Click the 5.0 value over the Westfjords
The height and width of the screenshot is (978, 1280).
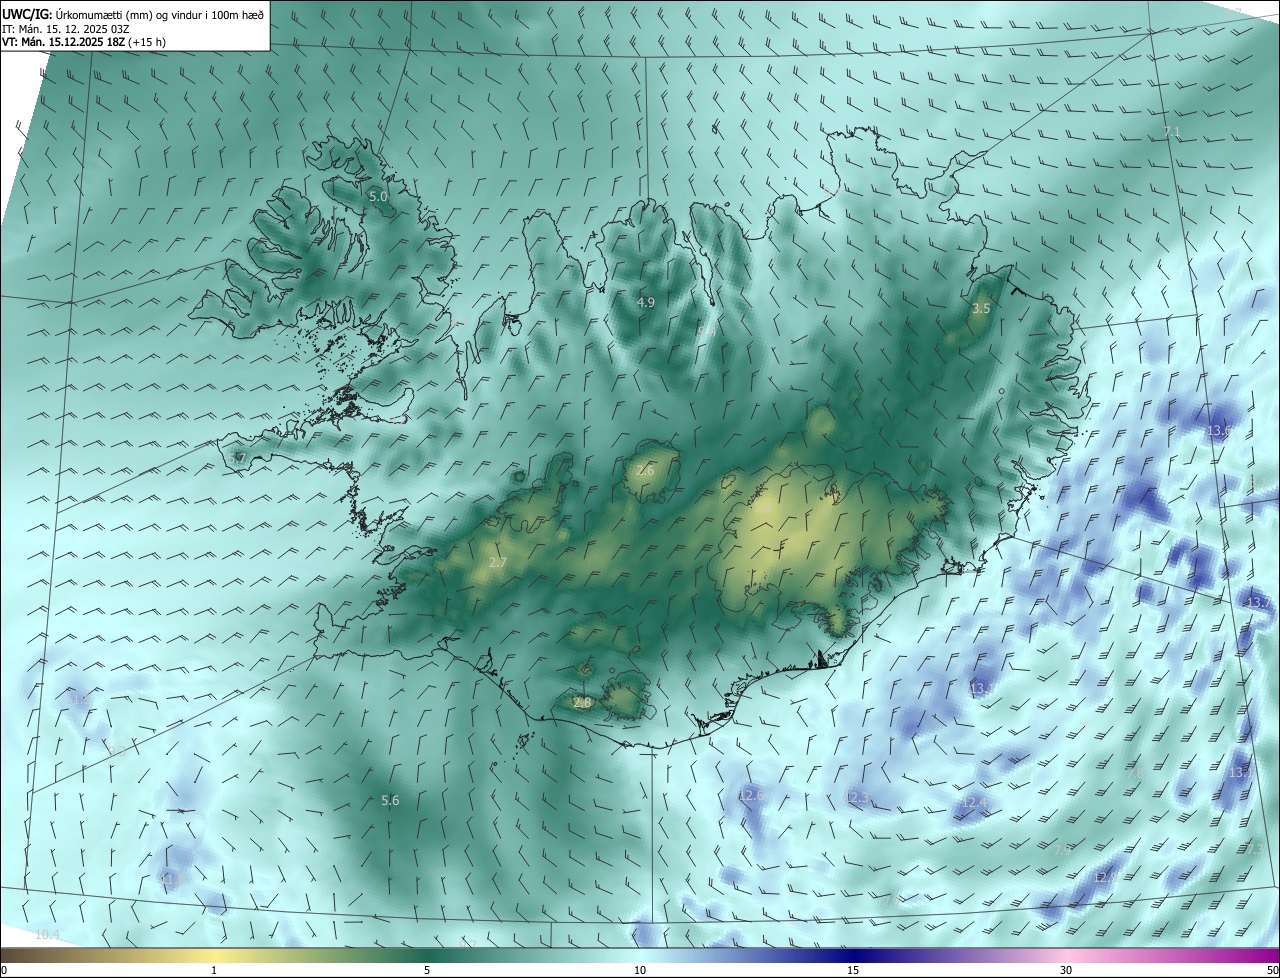click(x=378, y=197)
